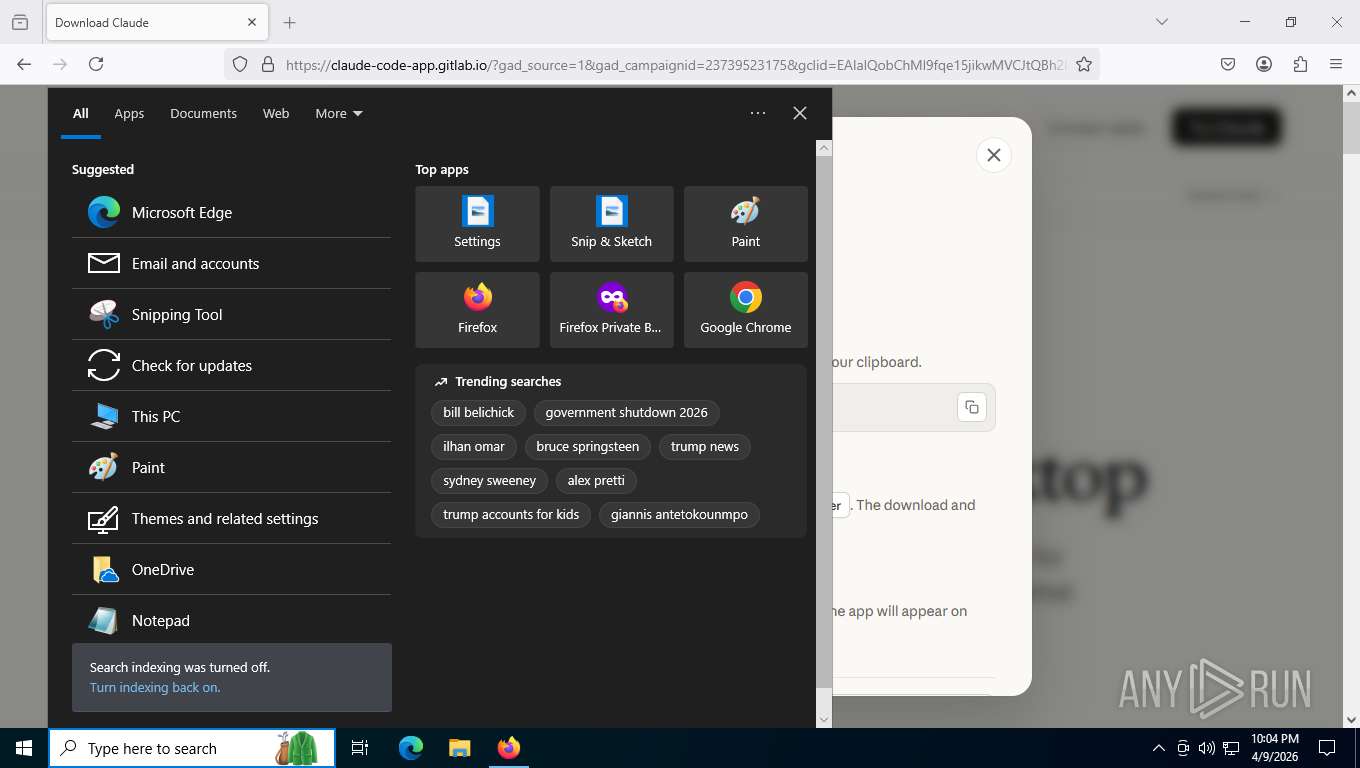Open Firefox extensions puzzle icon

click(x=1300, y=64)
